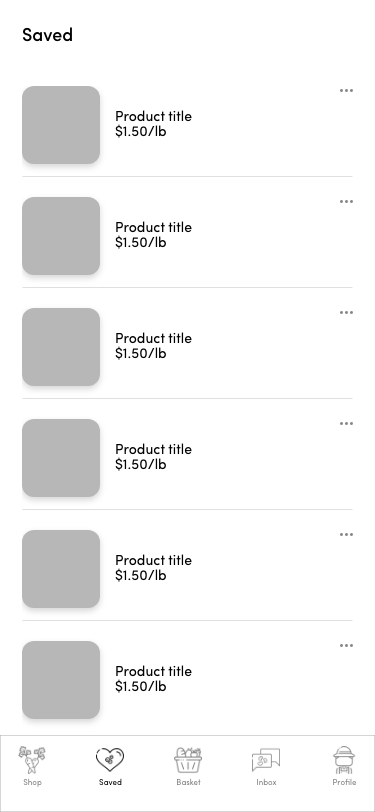
Task: Click the Inbox label in navigation bar
Action: [x=266, y=782]
